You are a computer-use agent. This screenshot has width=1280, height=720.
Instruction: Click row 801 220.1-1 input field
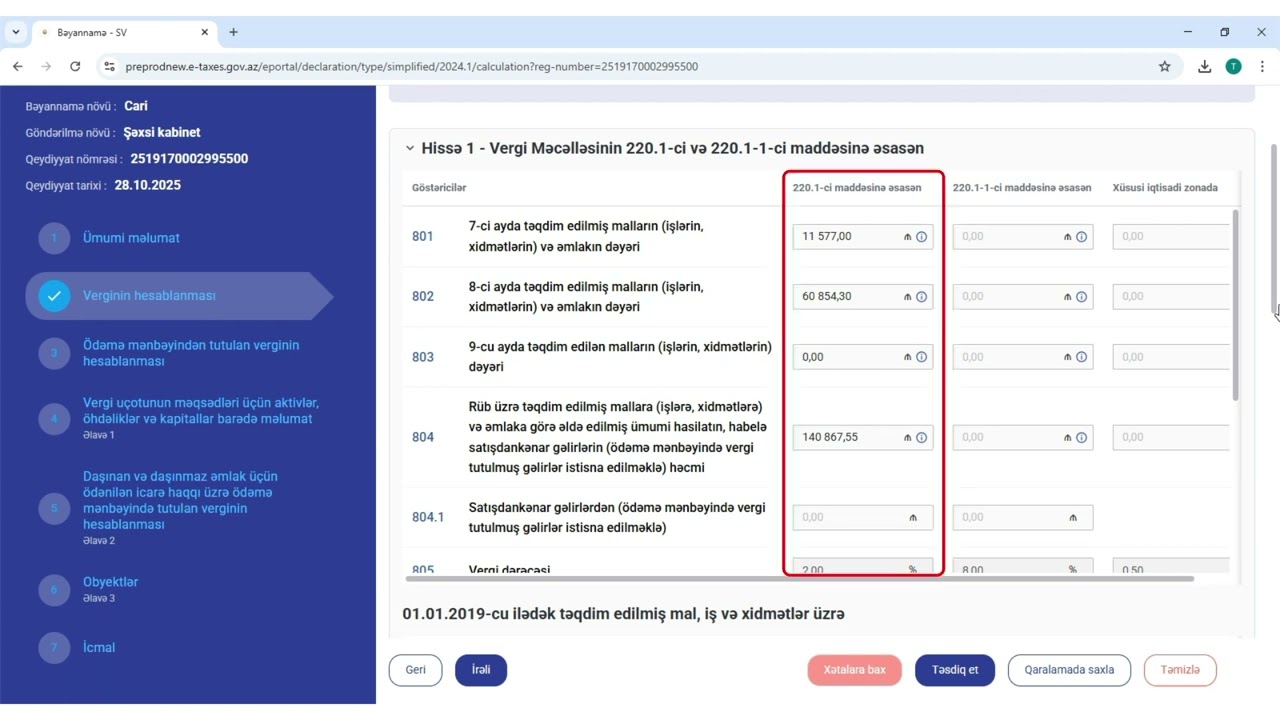1023,237
